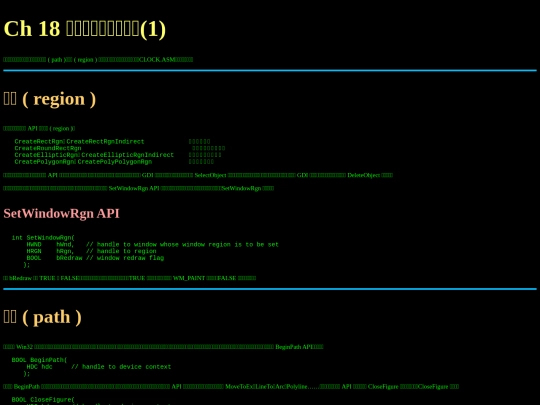
Task: Click "CreateRectRgnIndirect" in the code list
Action: [x=105, y=142]
